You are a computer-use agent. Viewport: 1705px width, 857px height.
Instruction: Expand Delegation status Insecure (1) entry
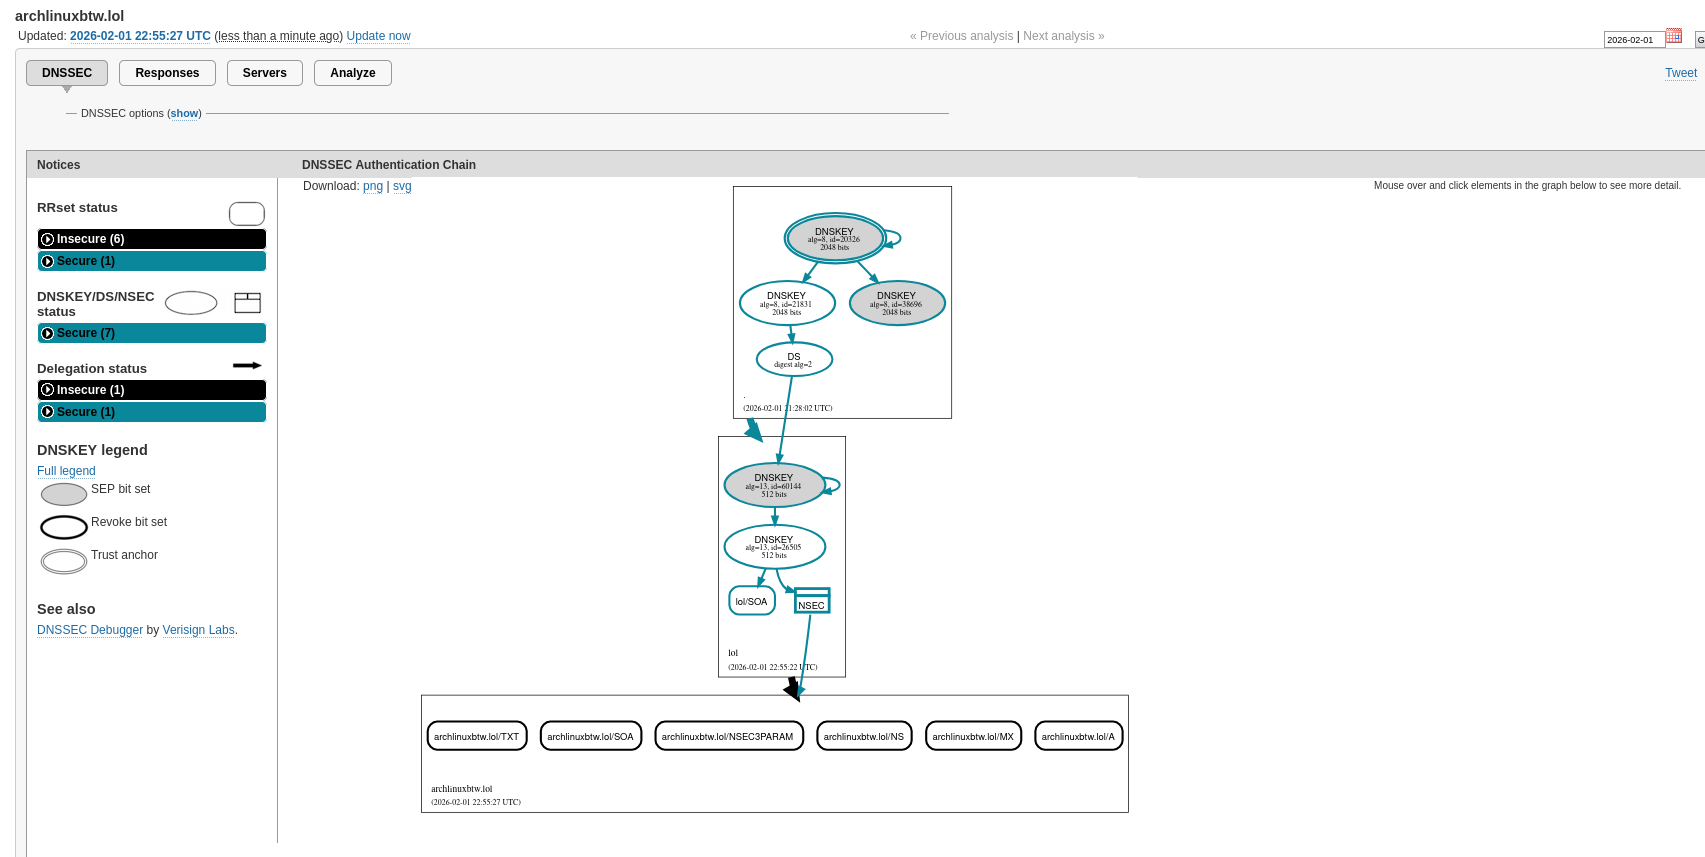152,390
